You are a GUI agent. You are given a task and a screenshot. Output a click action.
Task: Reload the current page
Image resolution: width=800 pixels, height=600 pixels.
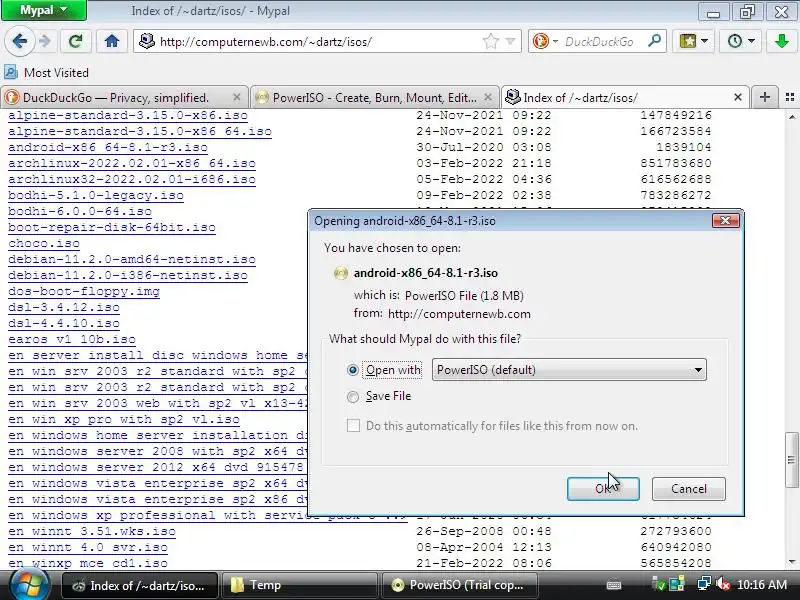click(76, 41)
